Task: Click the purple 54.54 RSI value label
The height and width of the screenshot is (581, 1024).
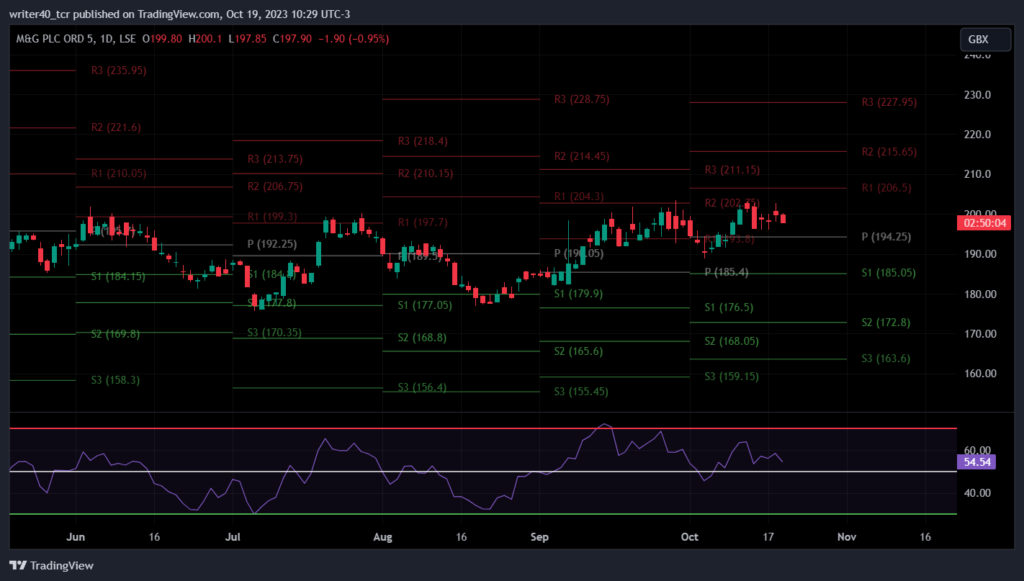Action: tap(976, 462)
